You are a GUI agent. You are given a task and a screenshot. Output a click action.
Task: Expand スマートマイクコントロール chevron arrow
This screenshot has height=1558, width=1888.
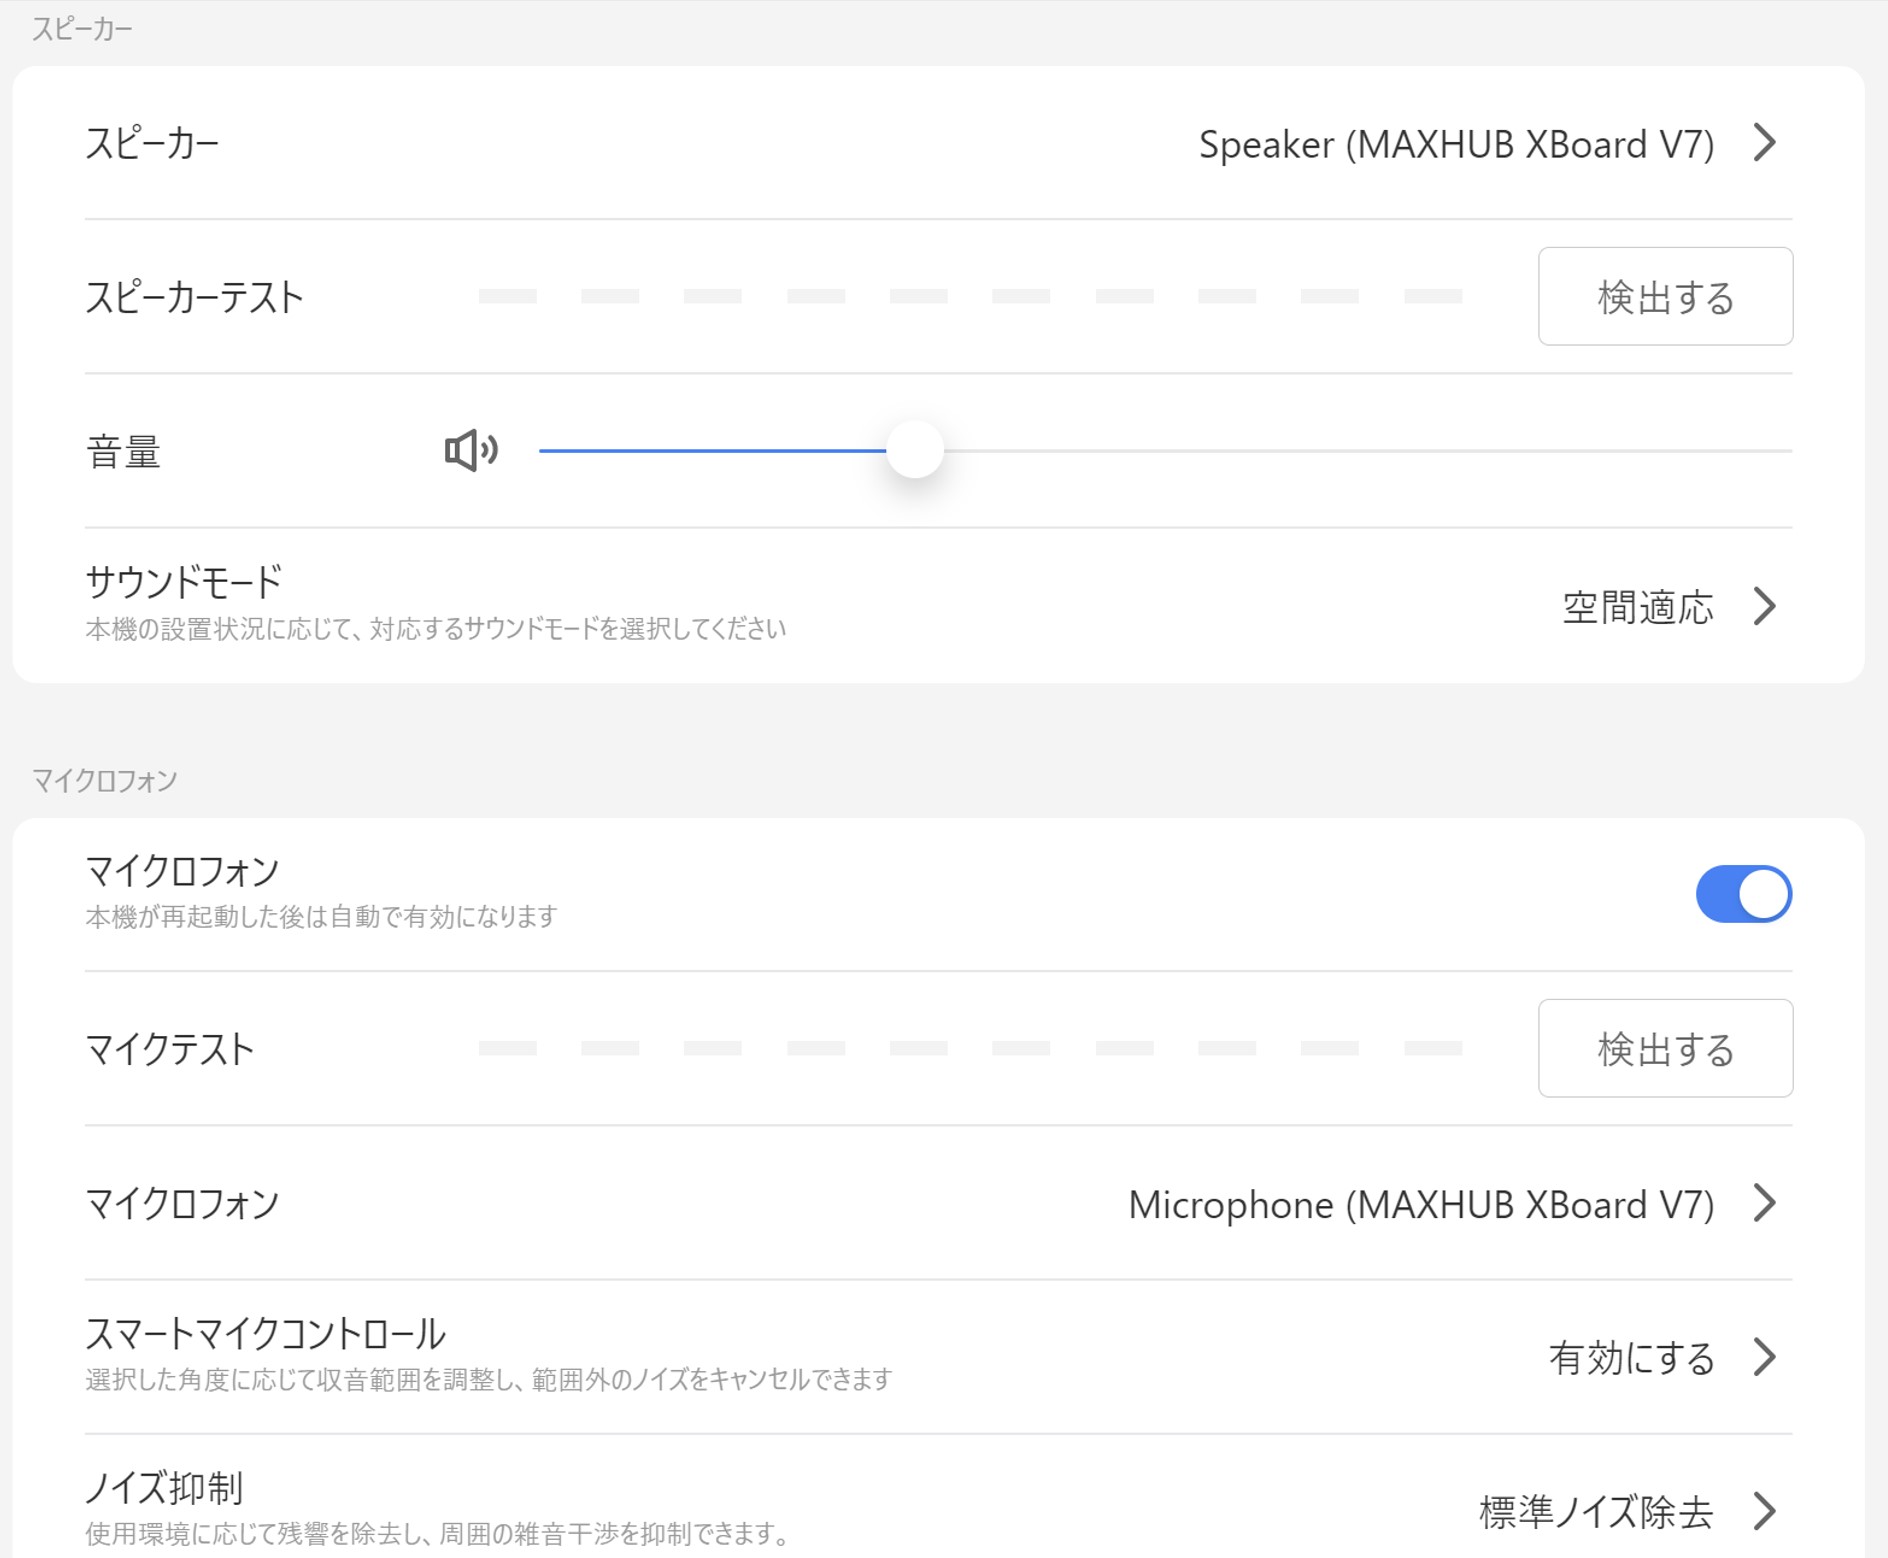1765,1357
